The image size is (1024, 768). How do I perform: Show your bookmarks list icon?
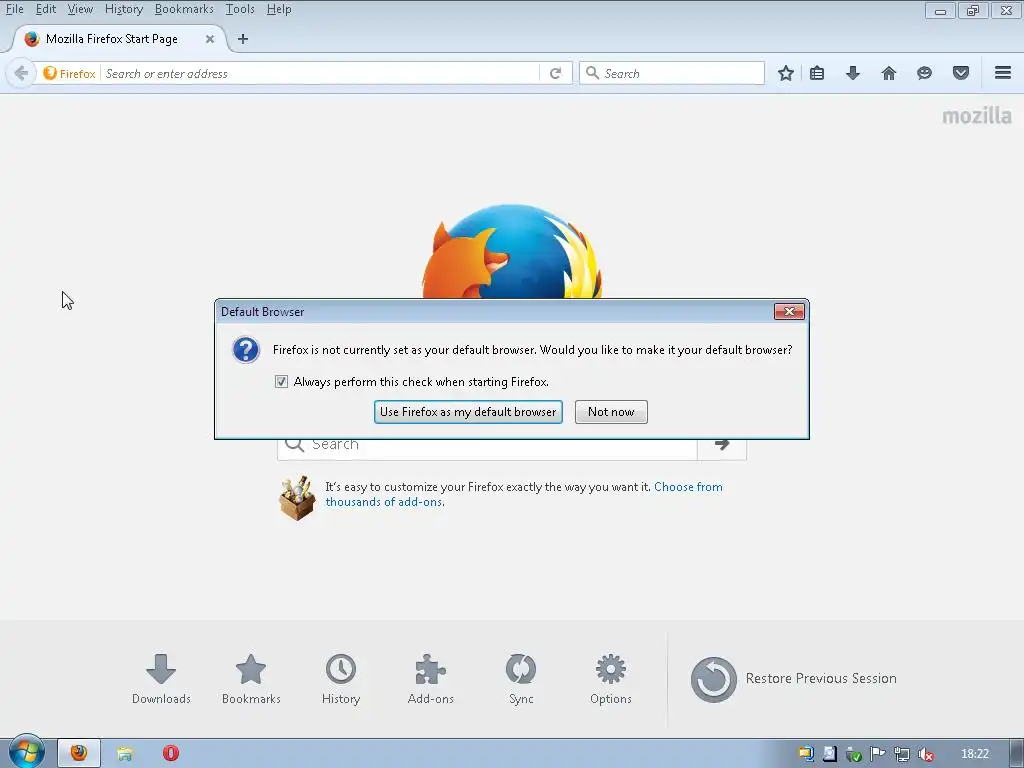point(817,73)
